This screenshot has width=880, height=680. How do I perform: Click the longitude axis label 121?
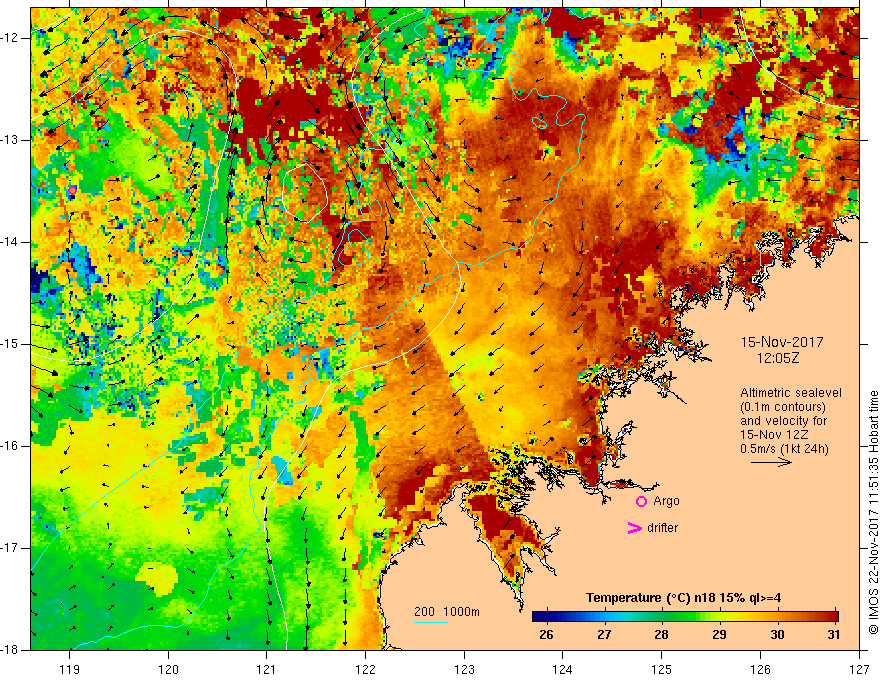point(267,669)
